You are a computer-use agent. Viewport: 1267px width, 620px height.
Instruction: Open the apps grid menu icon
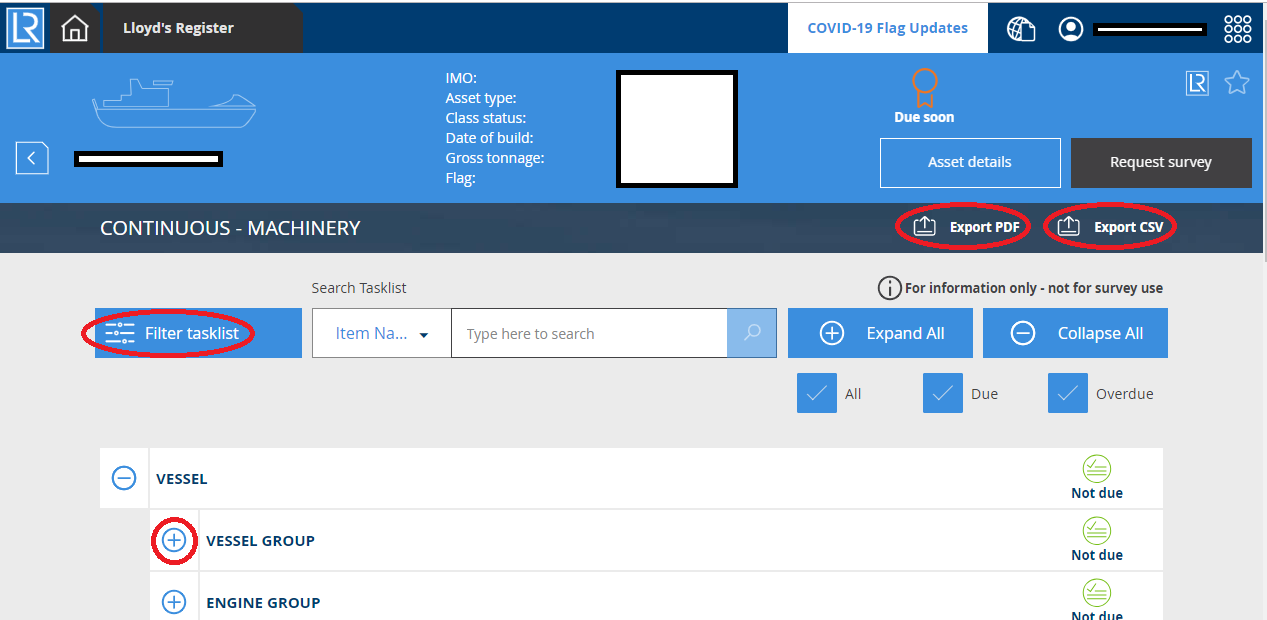click(1238, 29)
